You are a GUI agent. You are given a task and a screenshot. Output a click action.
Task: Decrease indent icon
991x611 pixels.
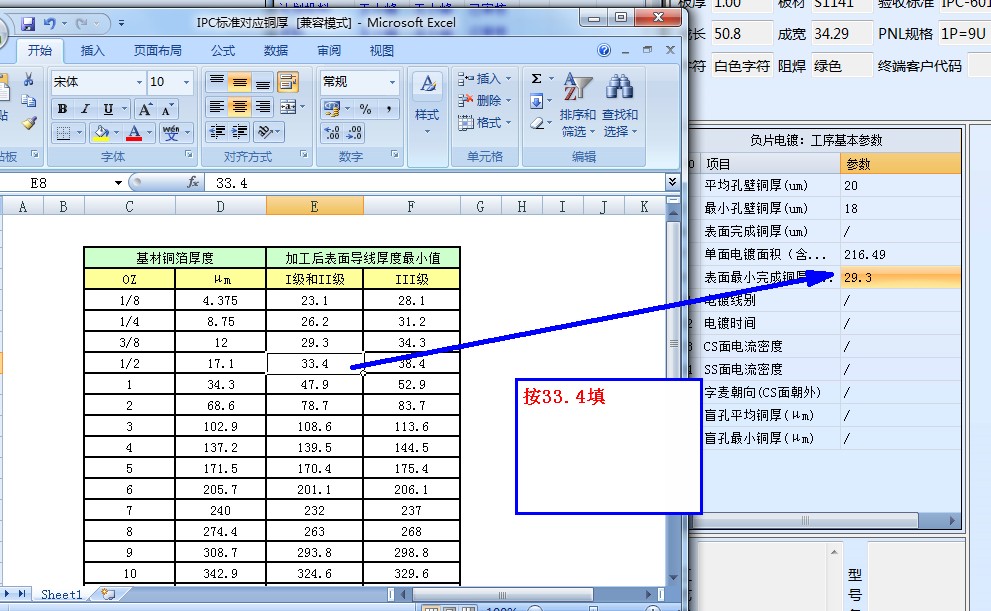coord(217,131)
